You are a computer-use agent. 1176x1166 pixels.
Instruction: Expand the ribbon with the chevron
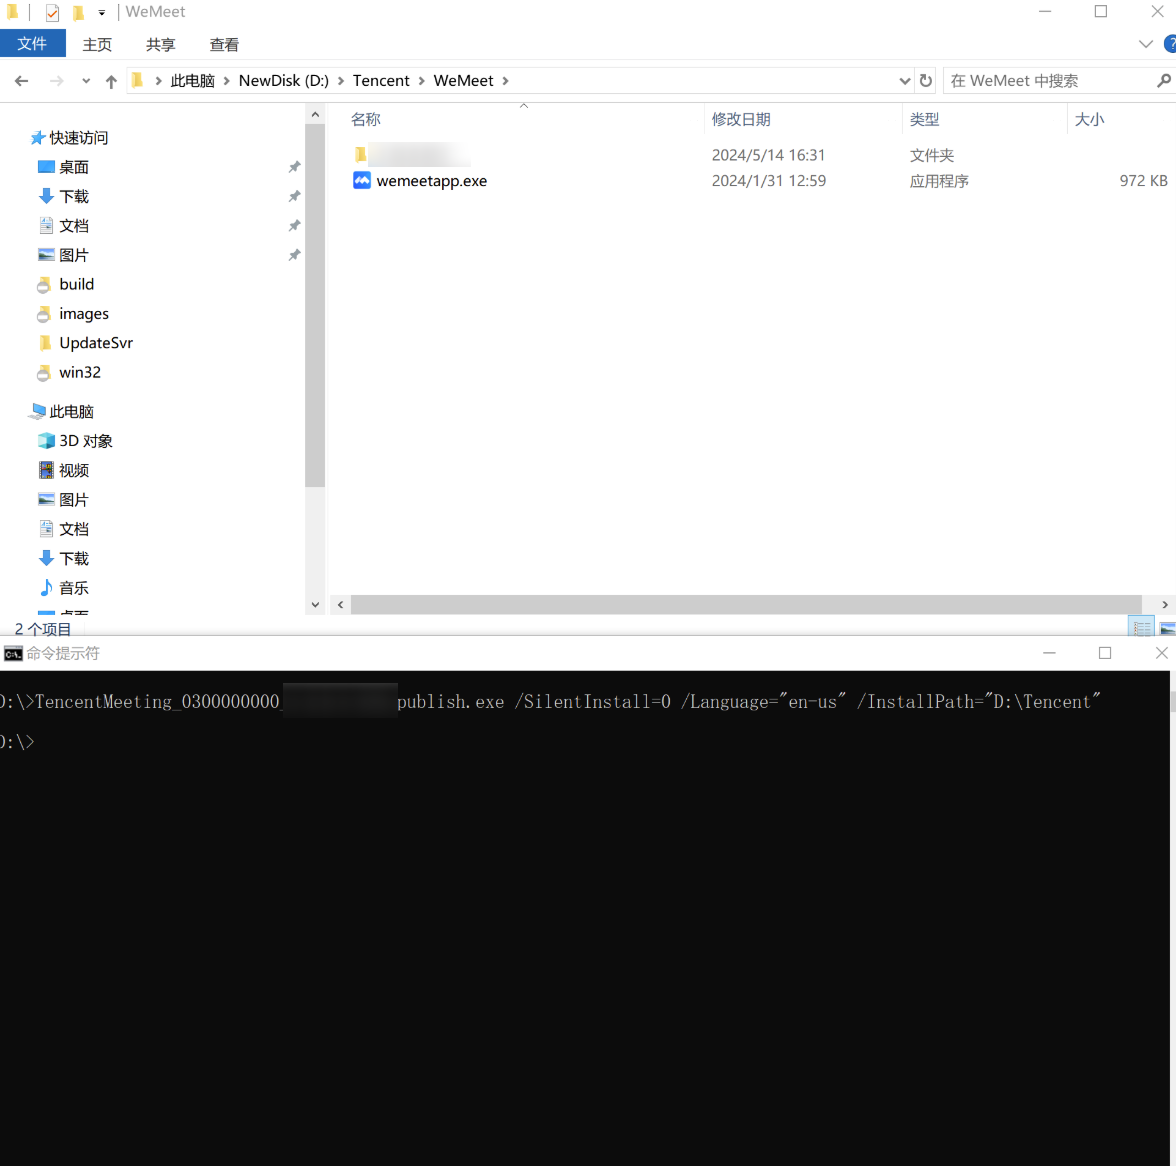pyautogui.click(x=1145, y=44)
